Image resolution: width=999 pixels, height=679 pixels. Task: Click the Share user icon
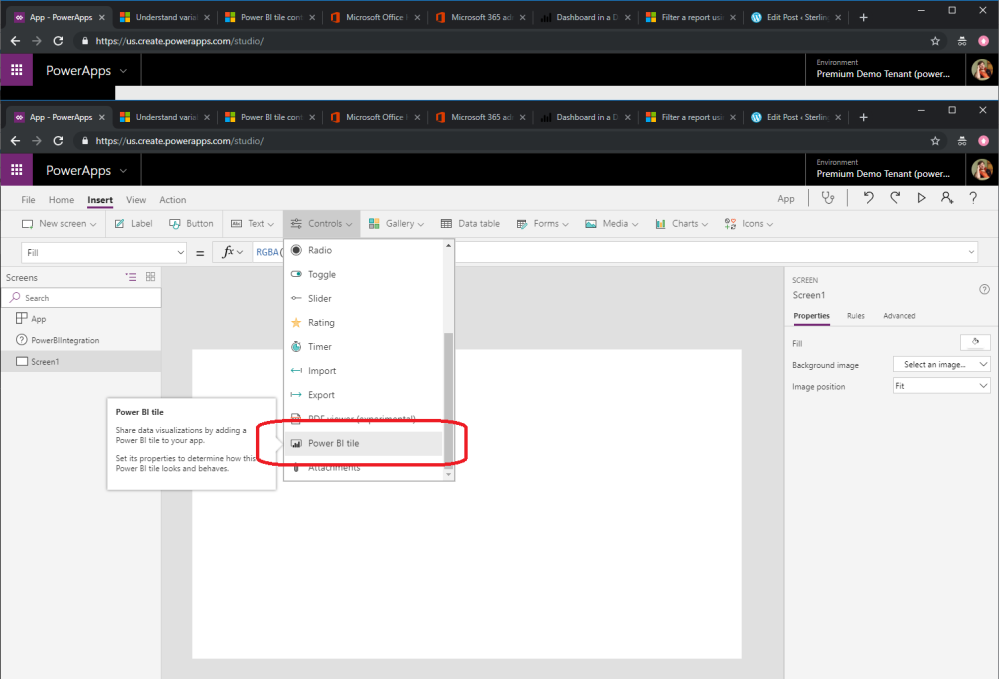[946, 198]
